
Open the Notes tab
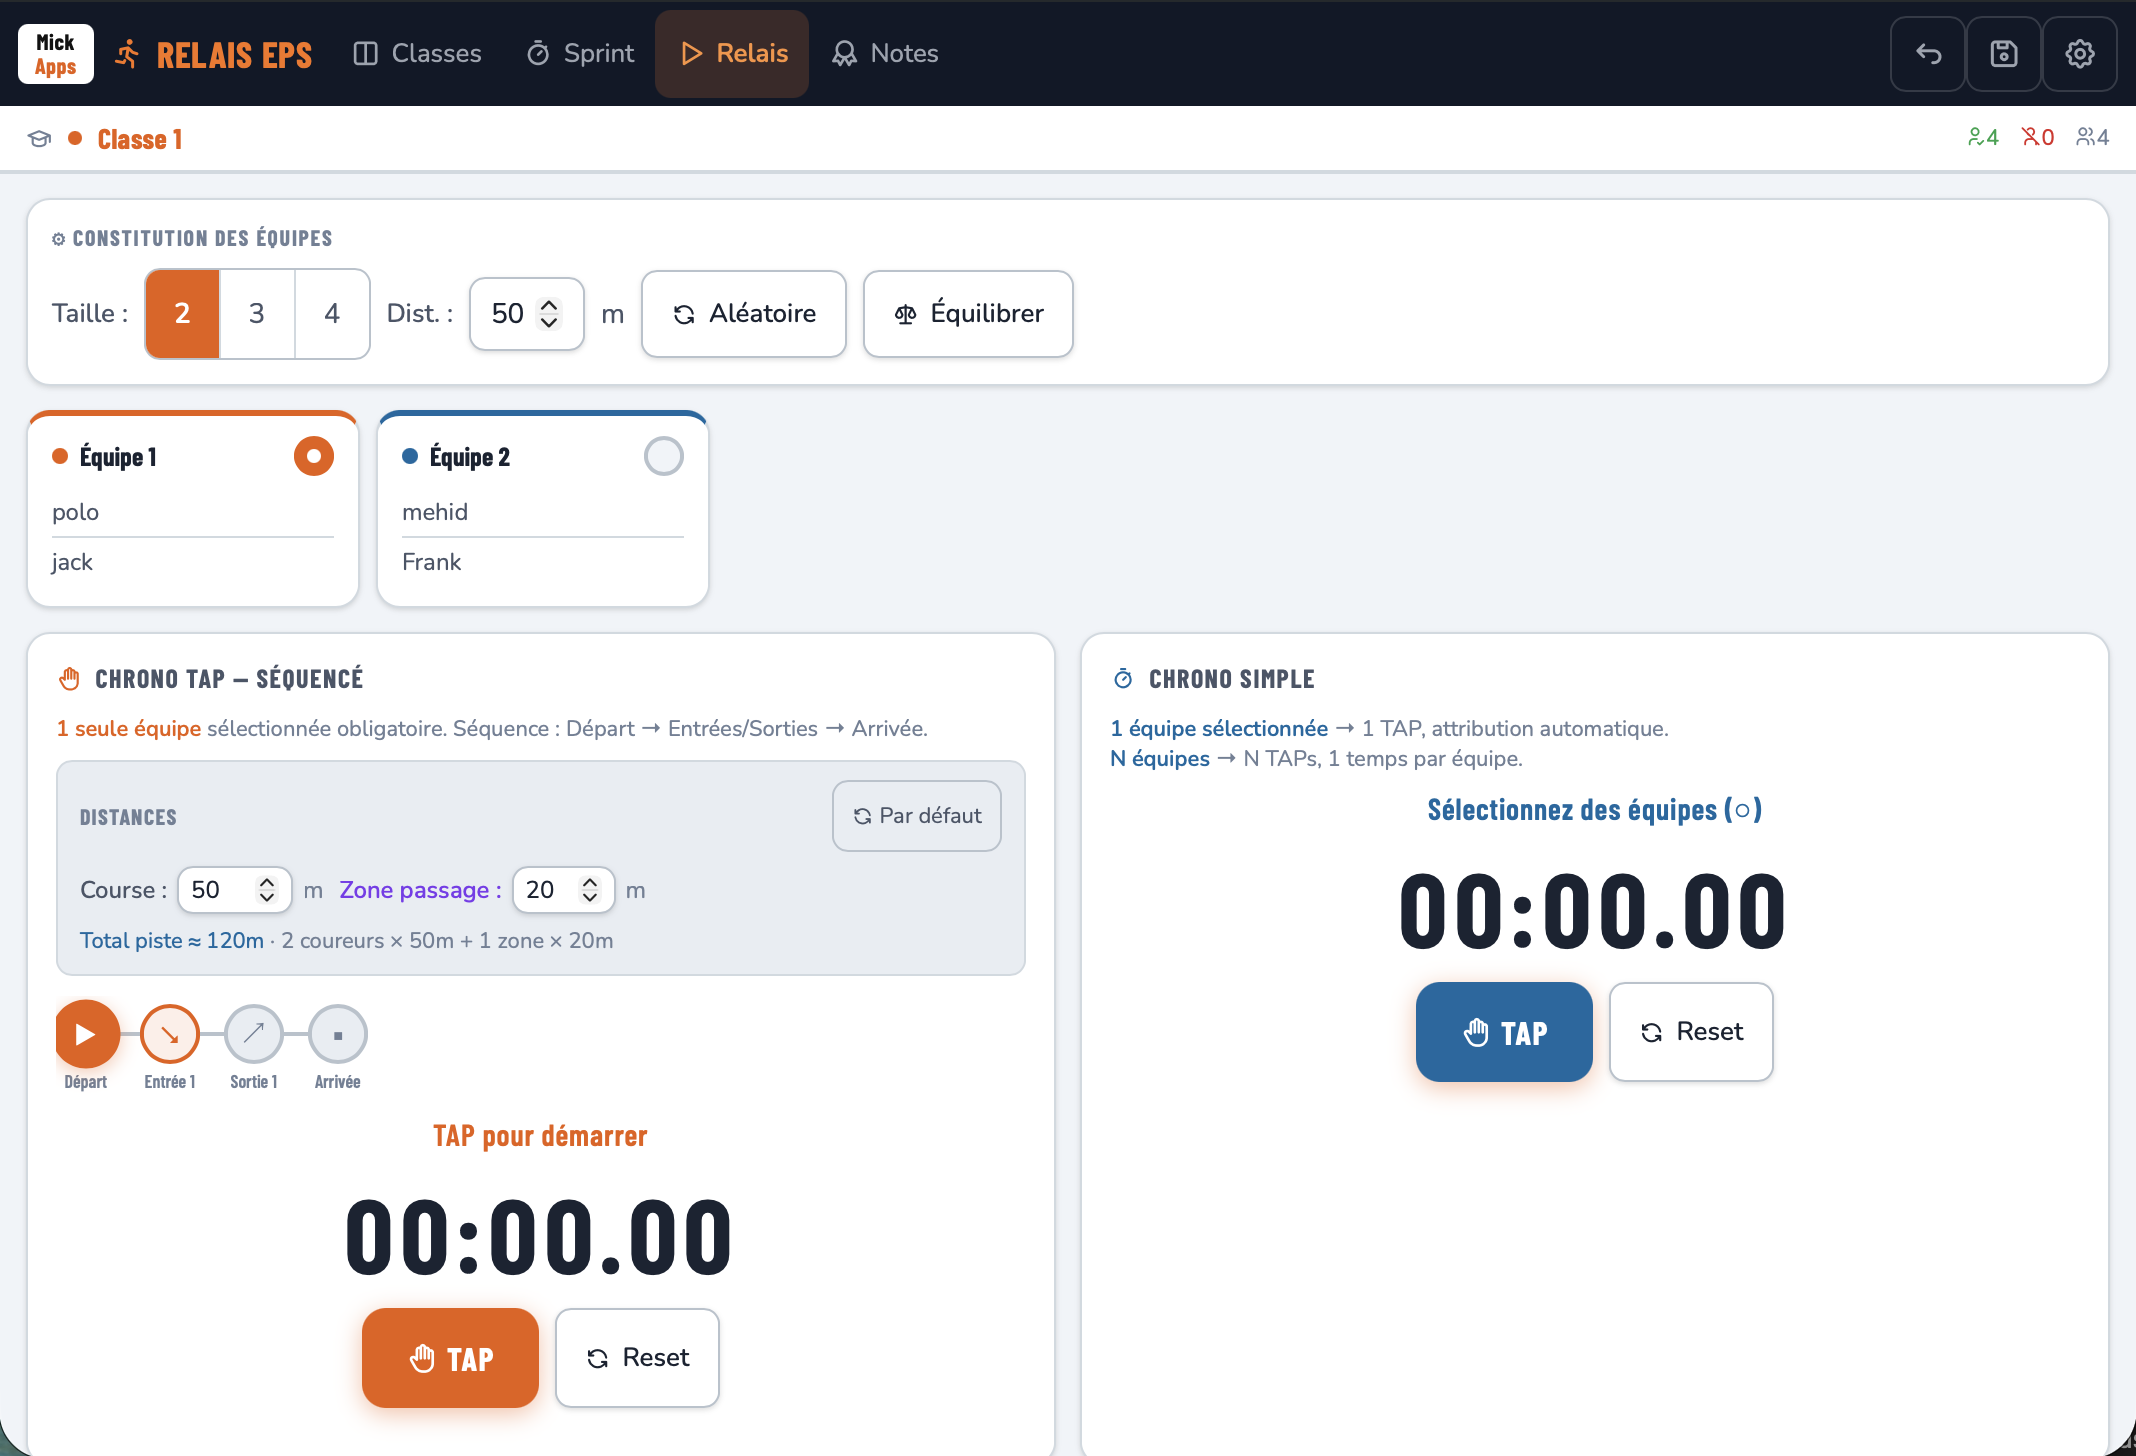885,54
